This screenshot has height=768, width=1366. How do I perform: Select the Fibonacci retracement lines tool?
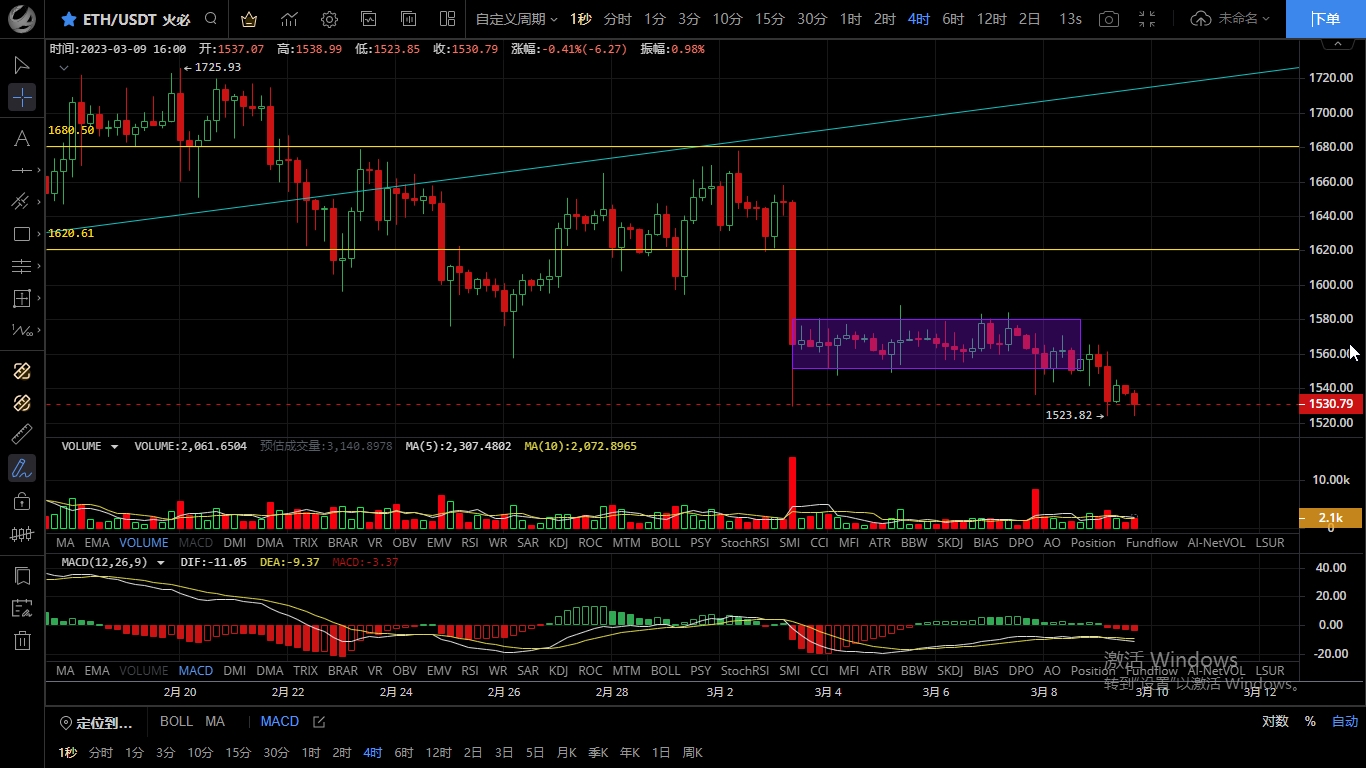tap(20, 266)
